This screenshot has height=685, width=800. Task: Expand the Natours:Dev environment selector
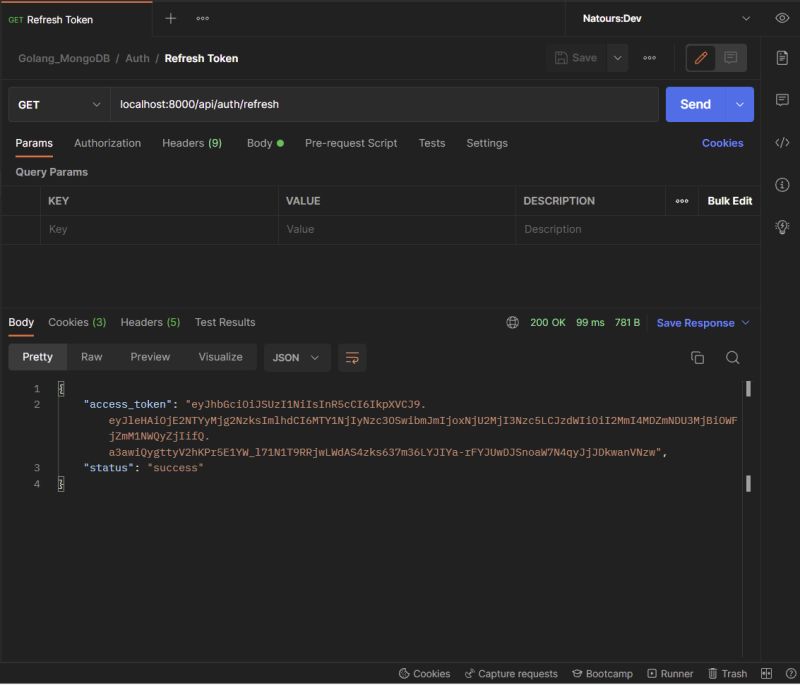pos(686,18)
